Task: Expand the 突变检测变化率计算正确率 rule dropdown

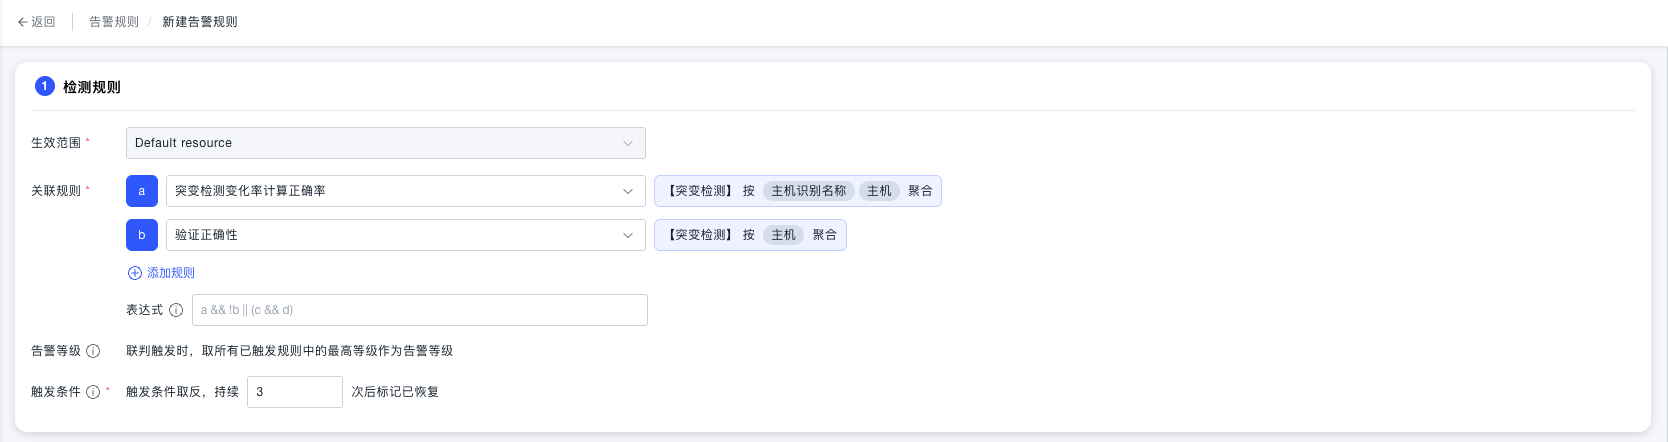Action: click(x=406, y=191)
